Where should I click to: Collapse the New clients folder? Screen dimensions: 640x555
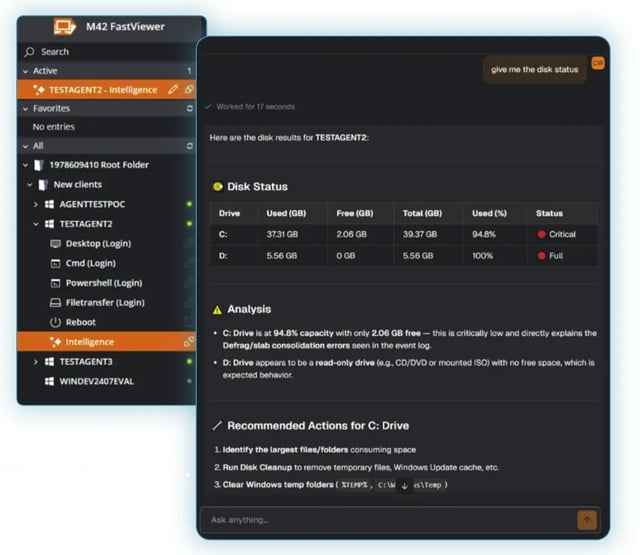(x=30, y=184)
